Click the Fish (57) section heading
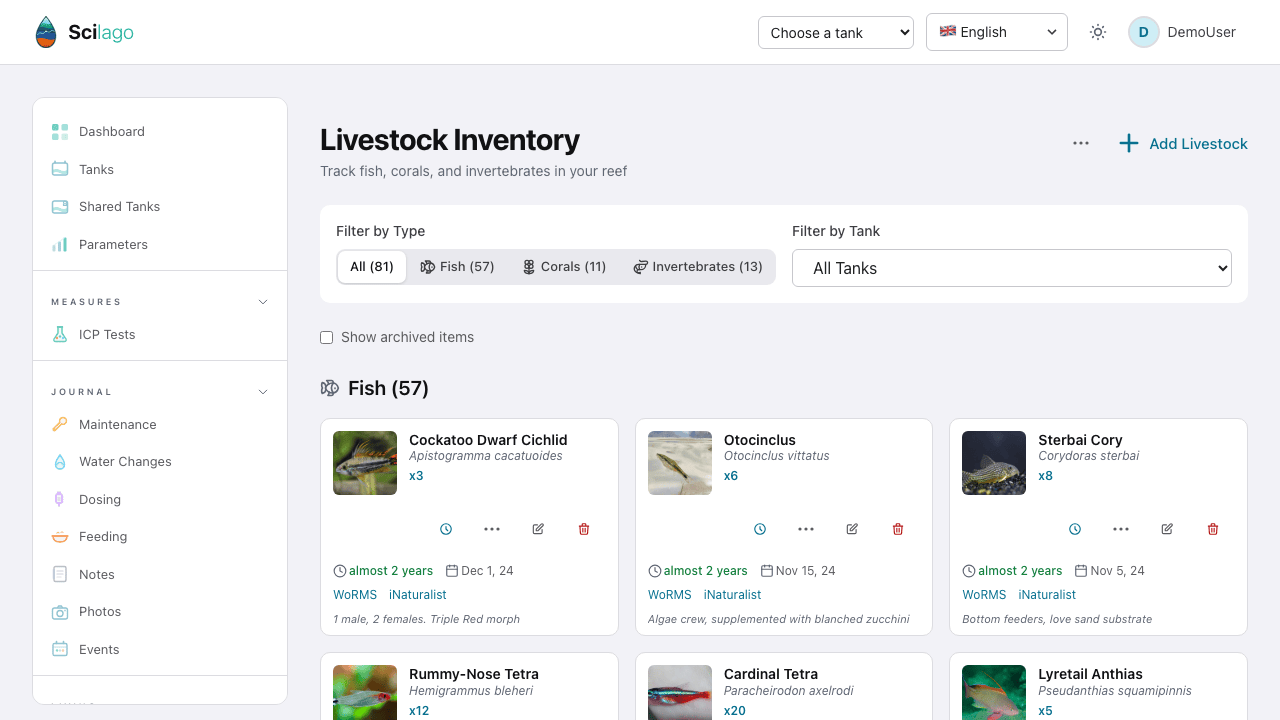Viewport: 1280px width, 720px height. [x=388, y=388]
